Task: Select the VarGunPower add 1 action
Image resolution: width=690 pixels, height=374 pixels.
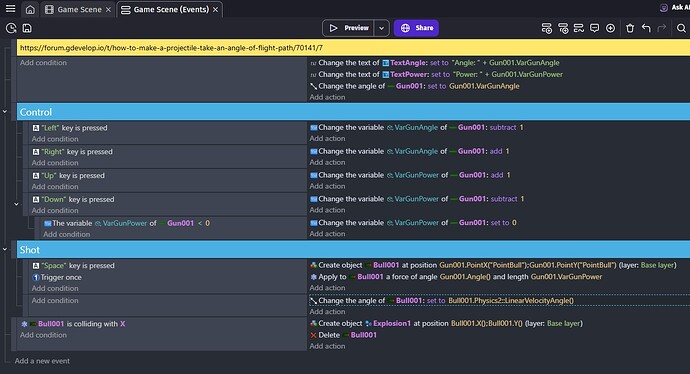Action: (410, 175)
